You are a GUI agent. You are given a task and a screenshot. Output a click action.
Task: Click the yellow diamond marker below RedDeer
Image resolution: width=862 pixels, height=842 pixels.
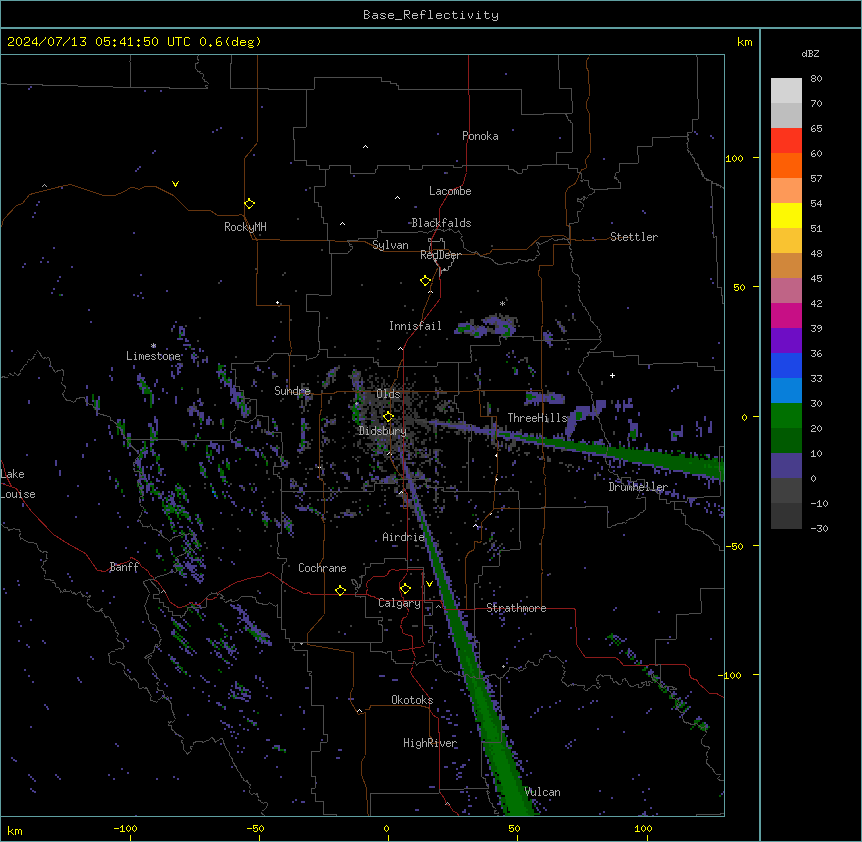pyautogui.click(x=425, y=281)
